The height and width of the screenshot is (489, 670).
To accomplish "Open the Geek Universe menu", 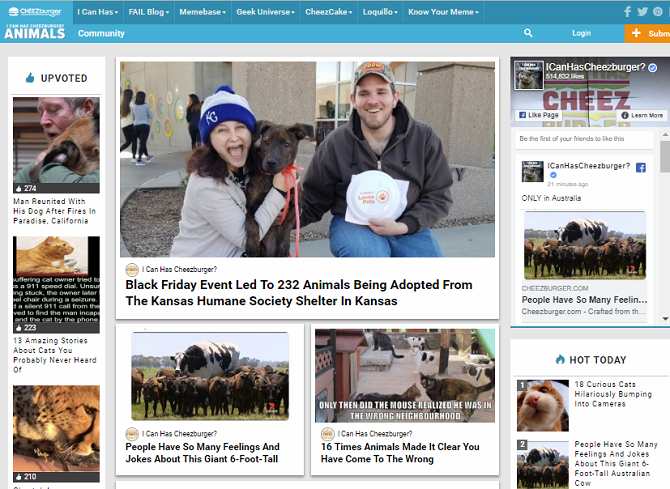I will (265, 12).
